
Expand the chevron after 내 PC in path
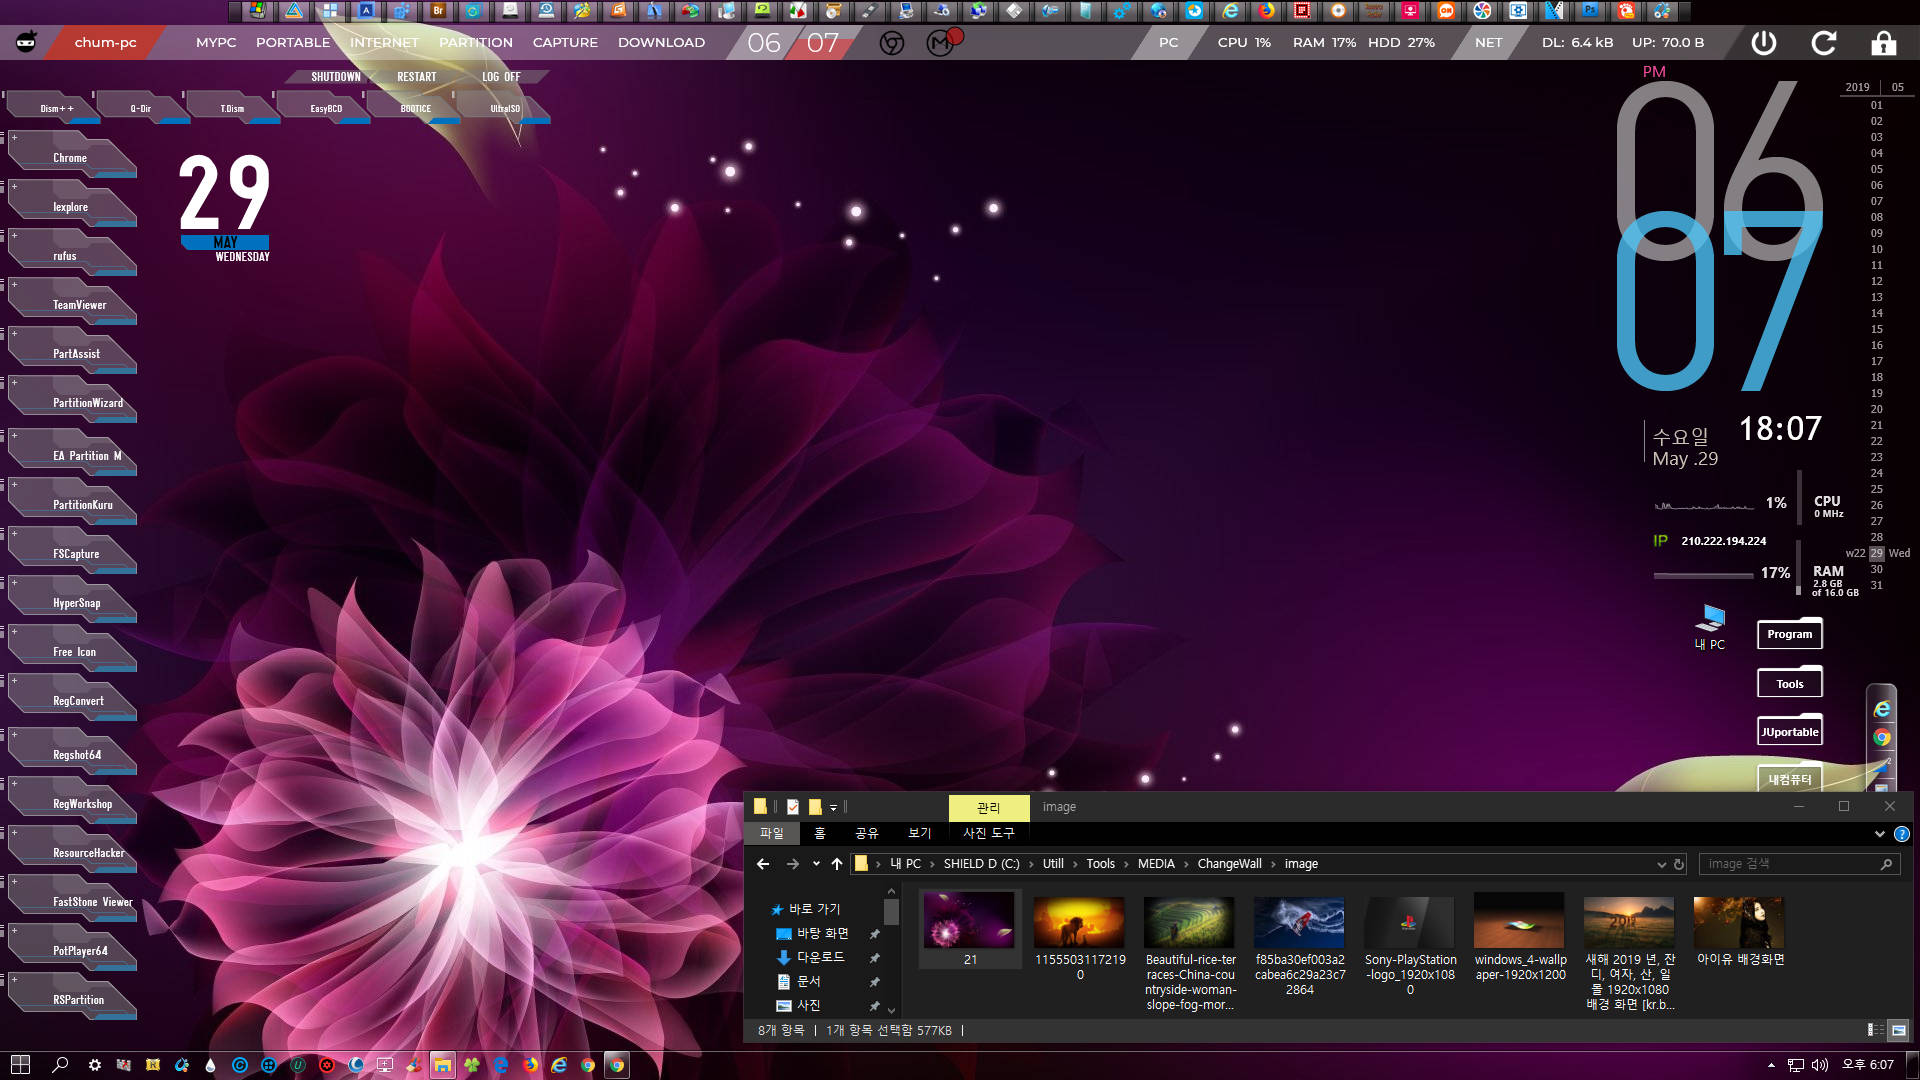coord(932,864)
